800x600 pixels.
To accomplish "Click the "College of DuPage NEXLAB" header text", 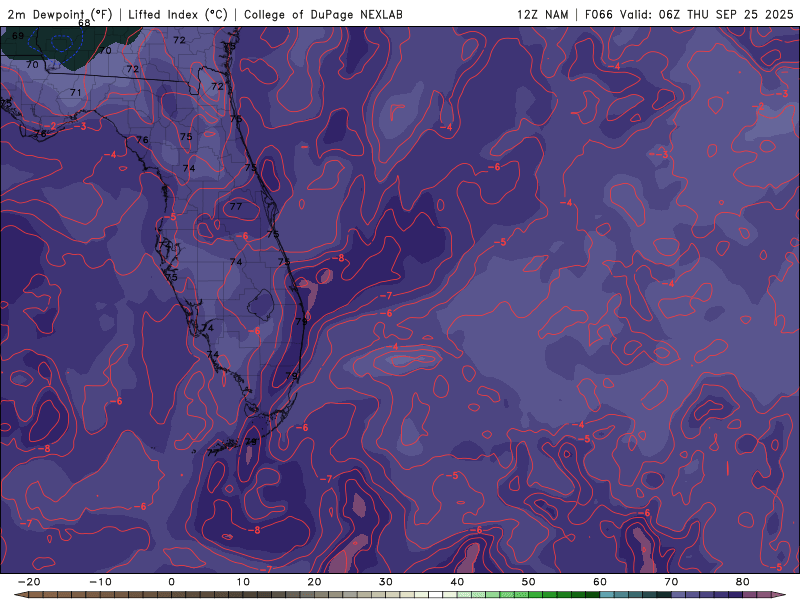I will tap(323, 14).
